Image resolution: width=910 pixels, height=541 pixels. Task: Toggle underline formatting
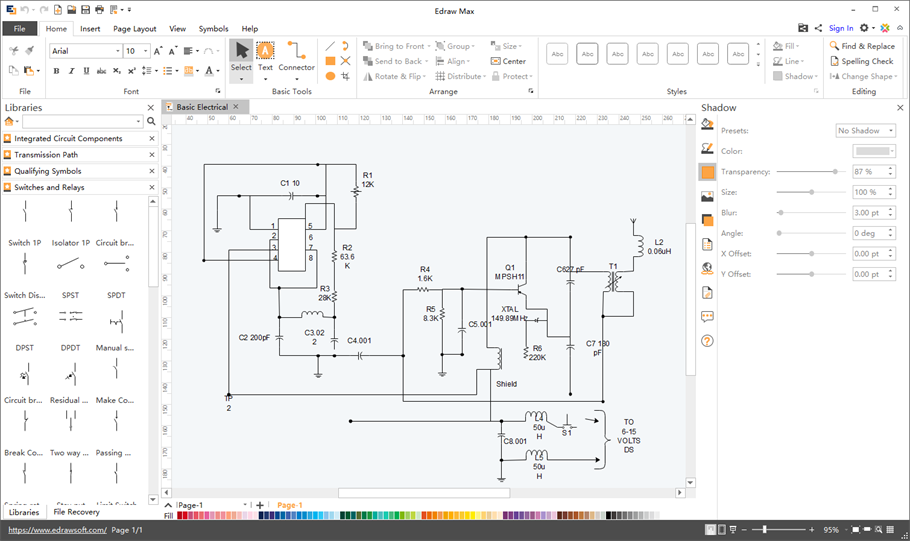coord(86,71)
